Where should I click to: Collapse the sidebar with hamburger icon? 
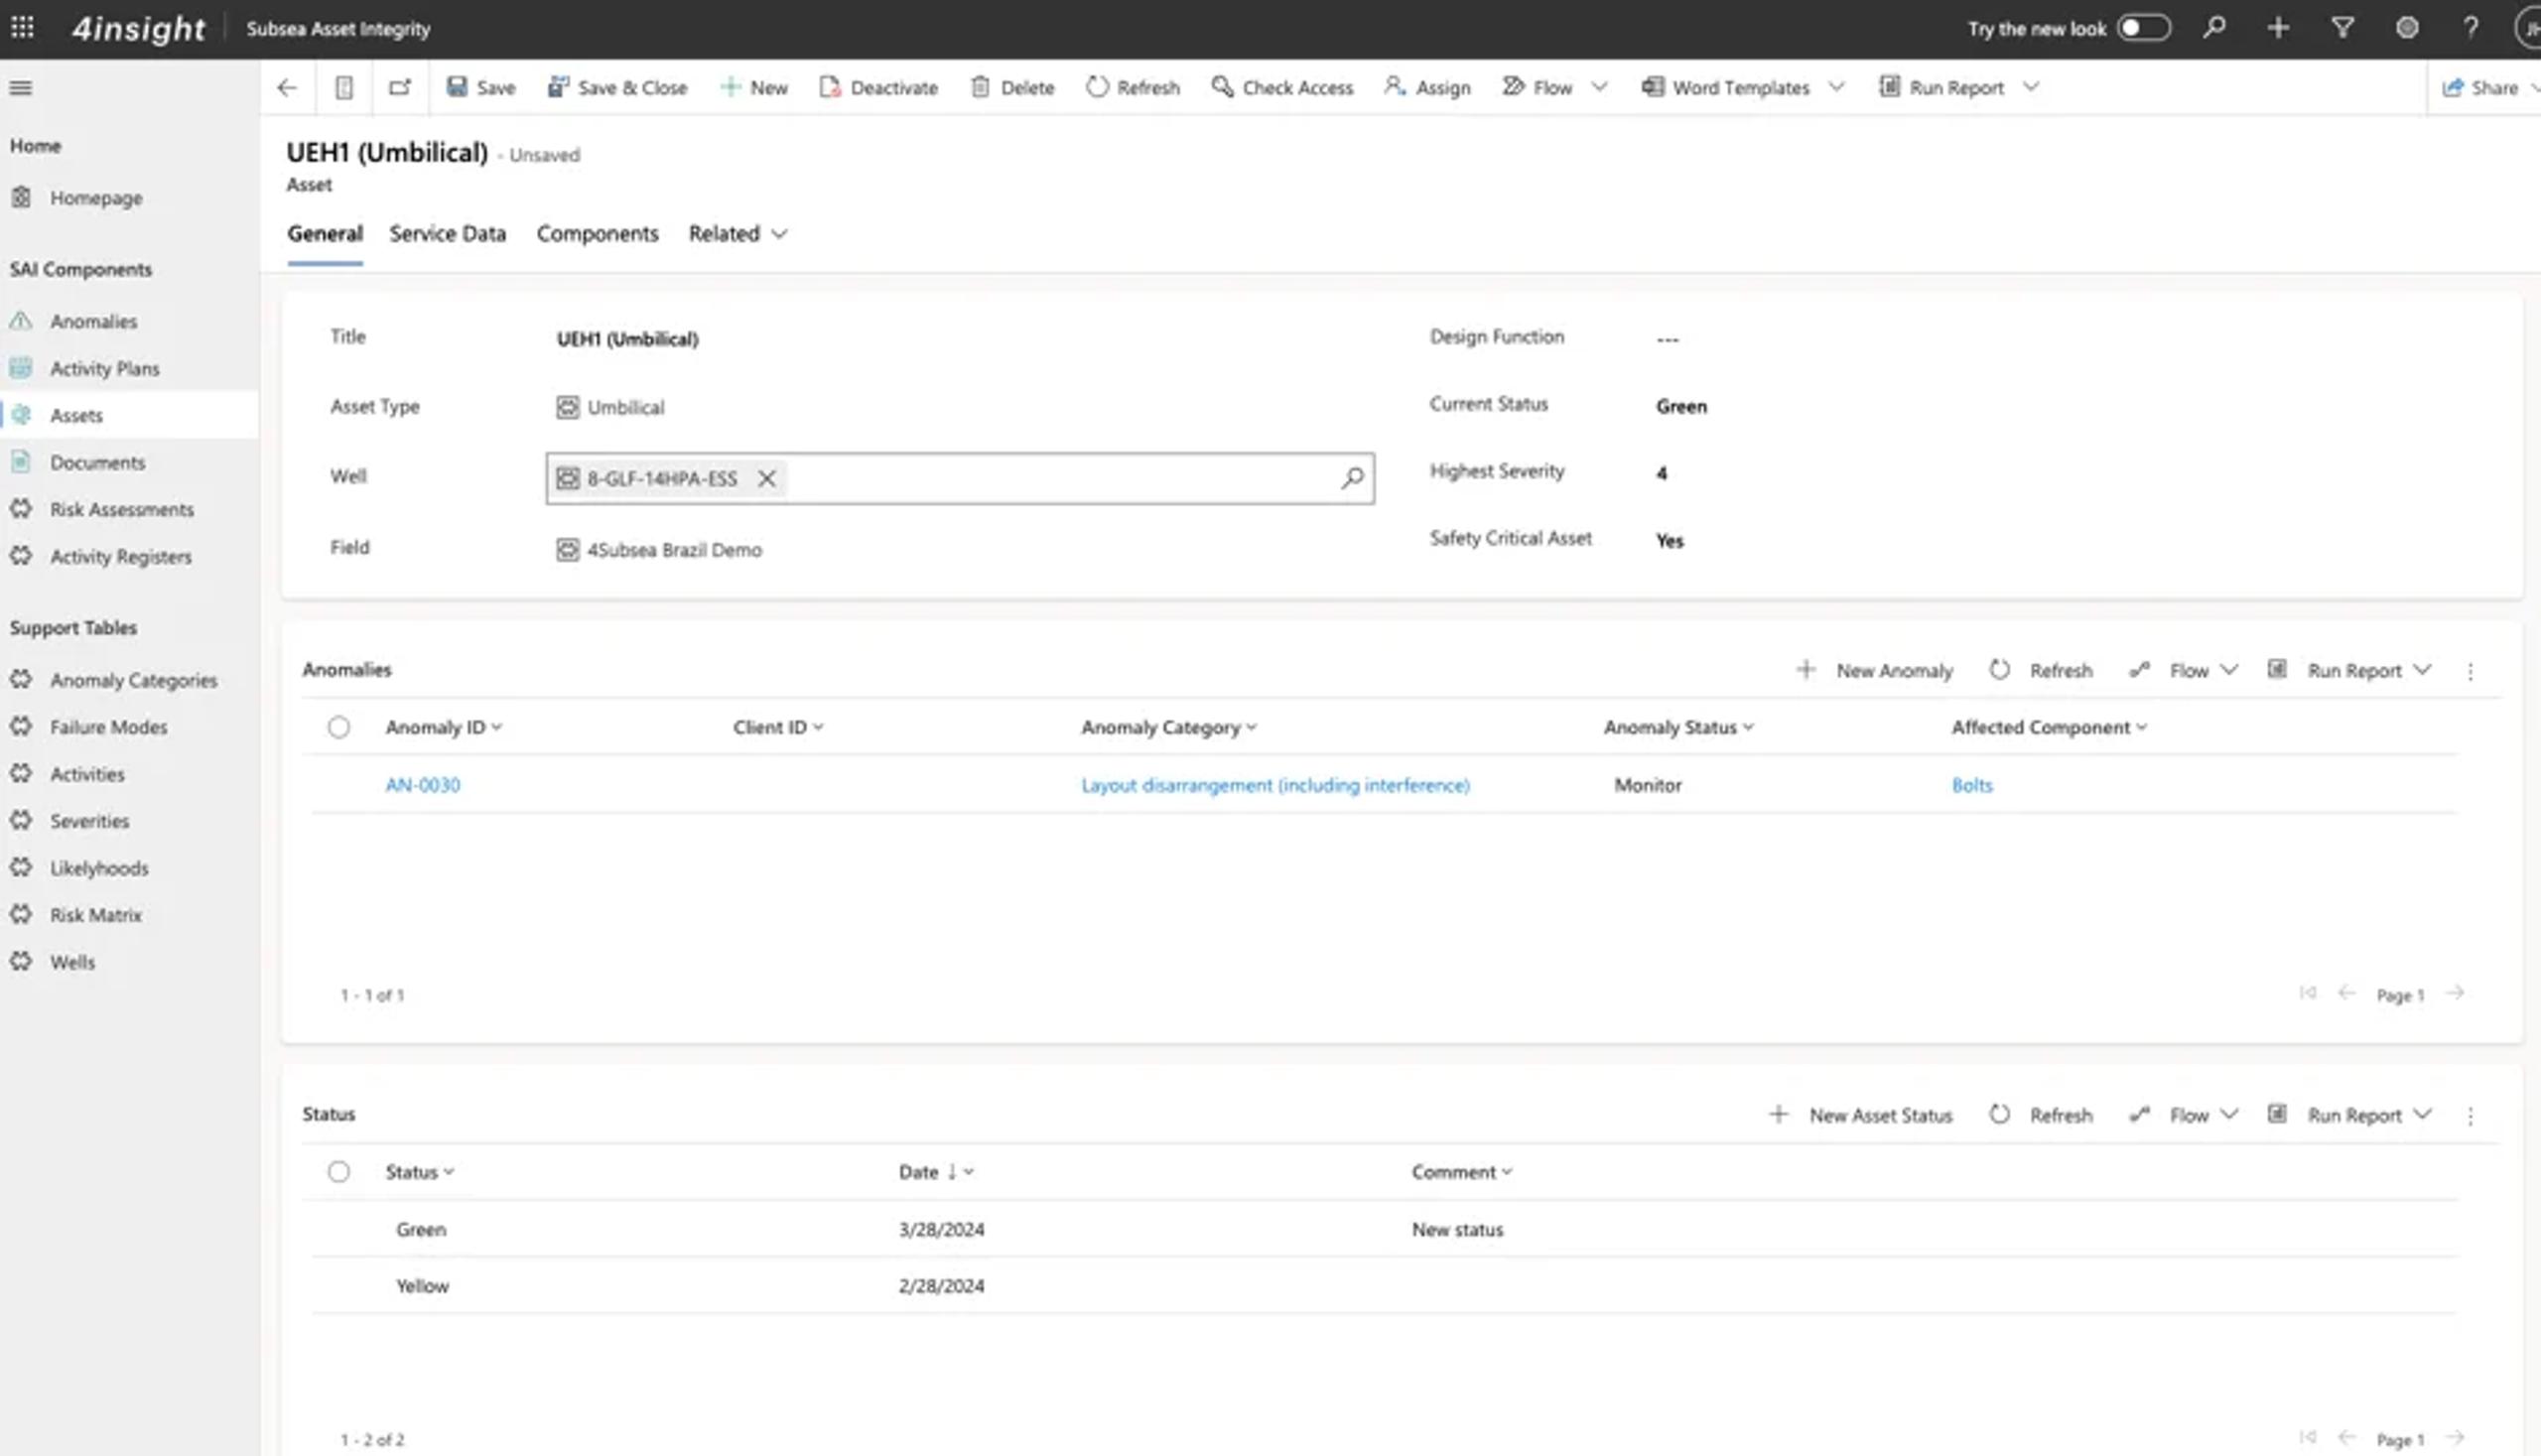[21, 88]
